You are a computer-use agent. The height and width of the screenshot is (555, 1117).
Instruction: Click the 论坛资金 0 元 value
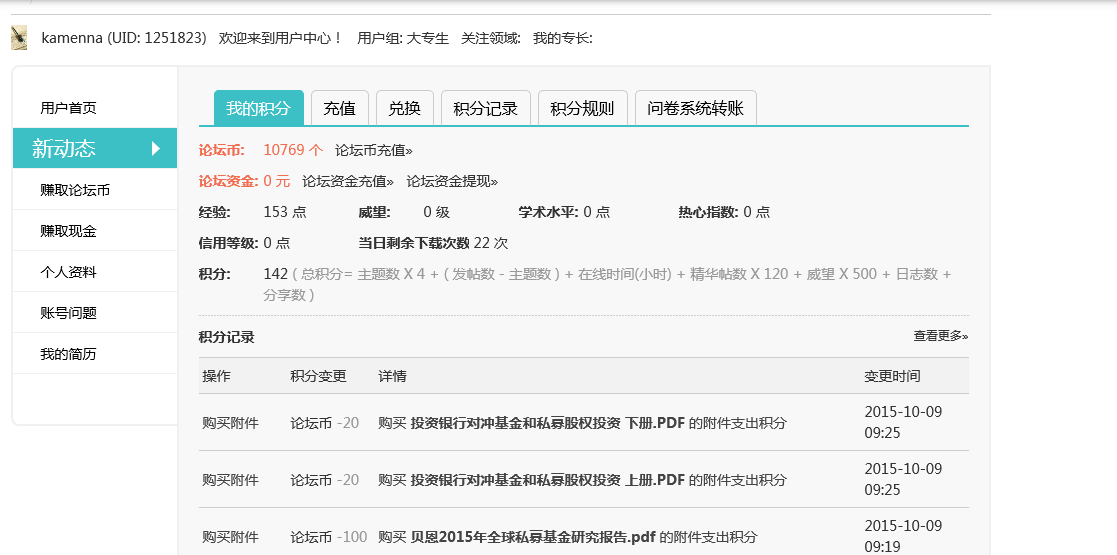[x=276, y=181]
